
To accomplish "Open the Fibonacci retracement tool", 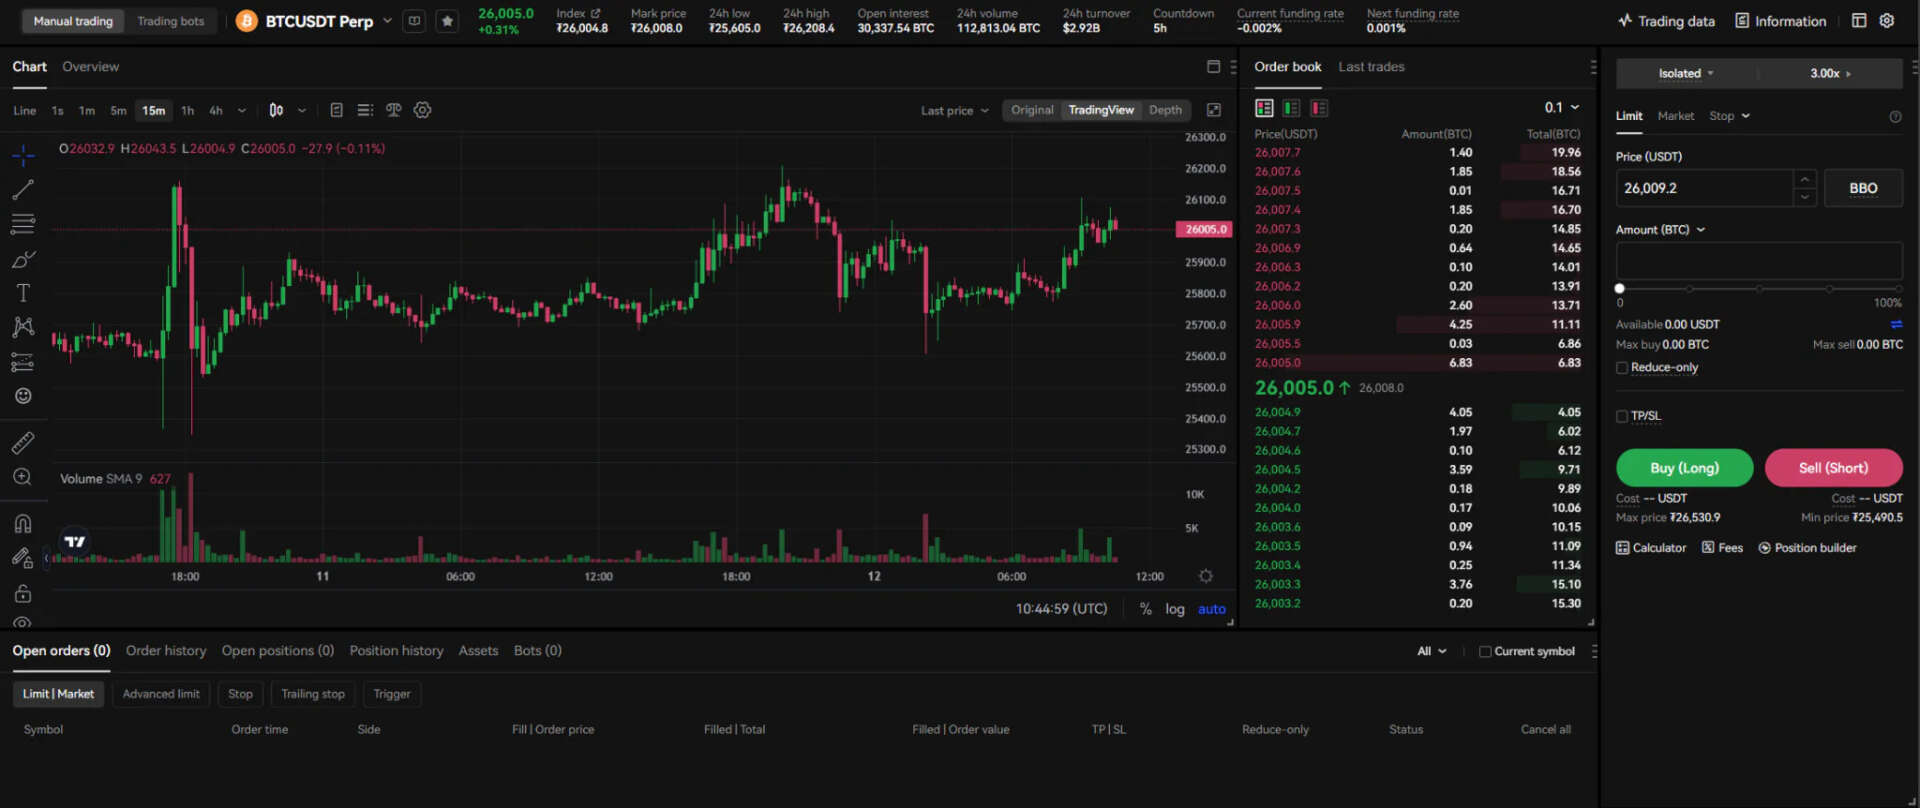I will tap(23, 224).
